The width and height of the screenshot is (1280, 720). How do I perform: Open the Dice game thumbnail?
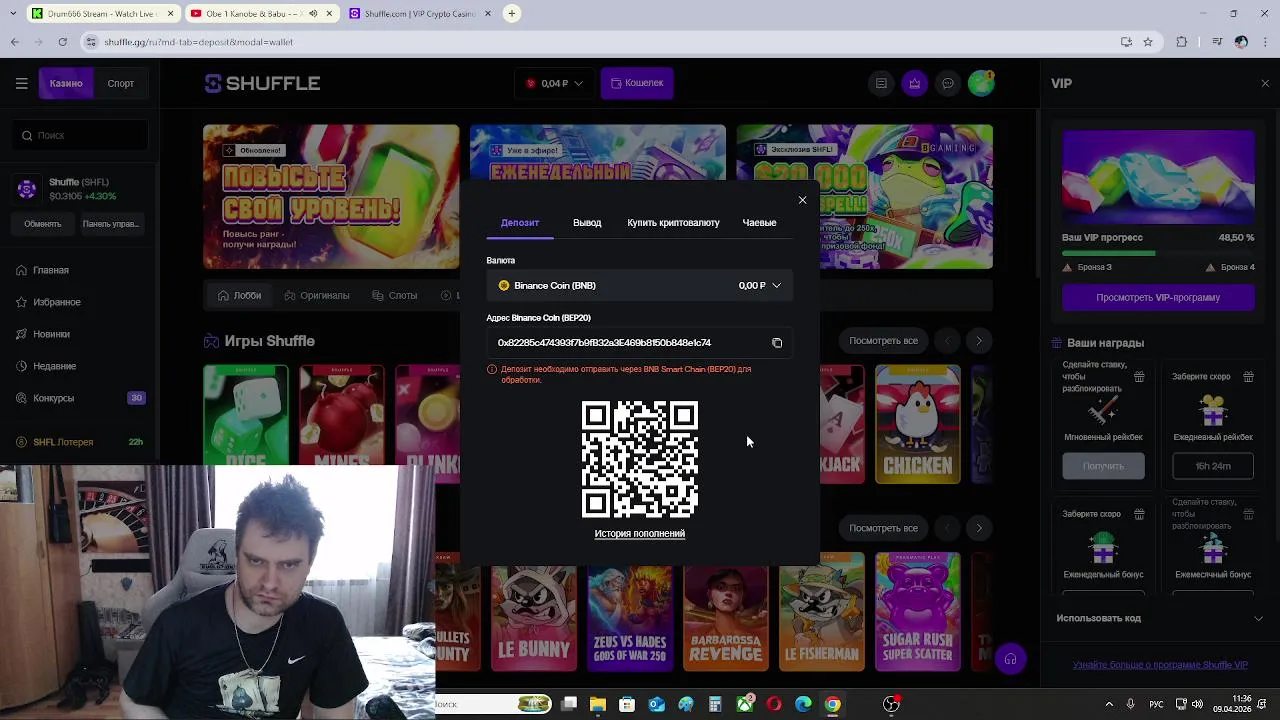pyautogui.click(x=246, y=415)
